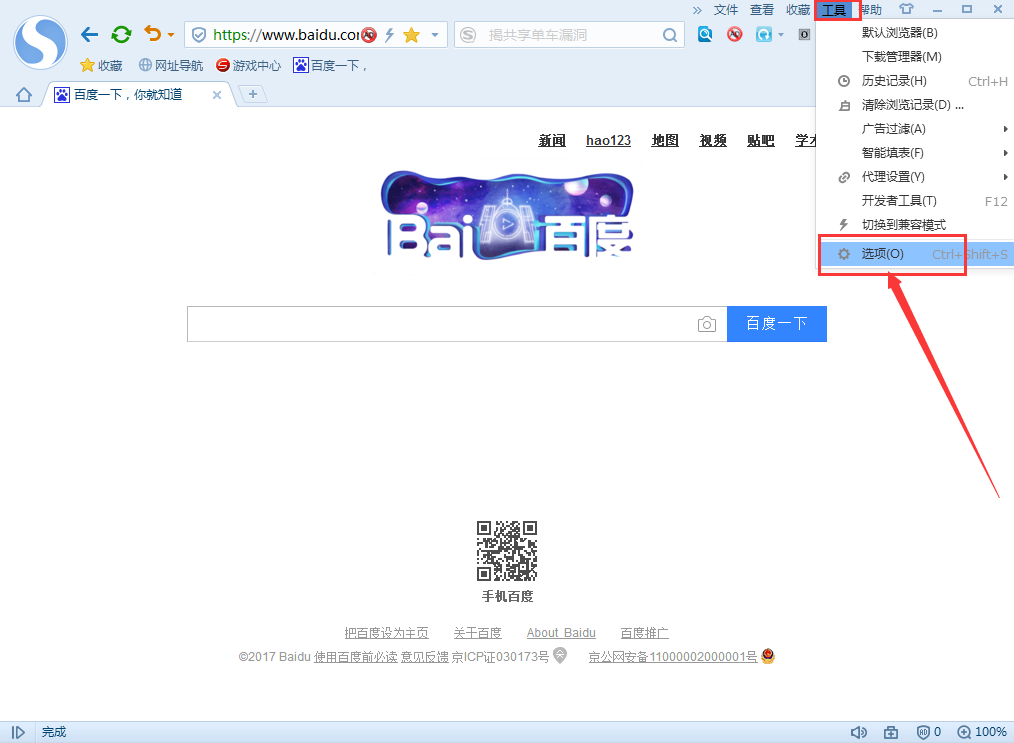Click the 百度一下 search button
The image size is (1014, 743).
(x=777, y=324)
